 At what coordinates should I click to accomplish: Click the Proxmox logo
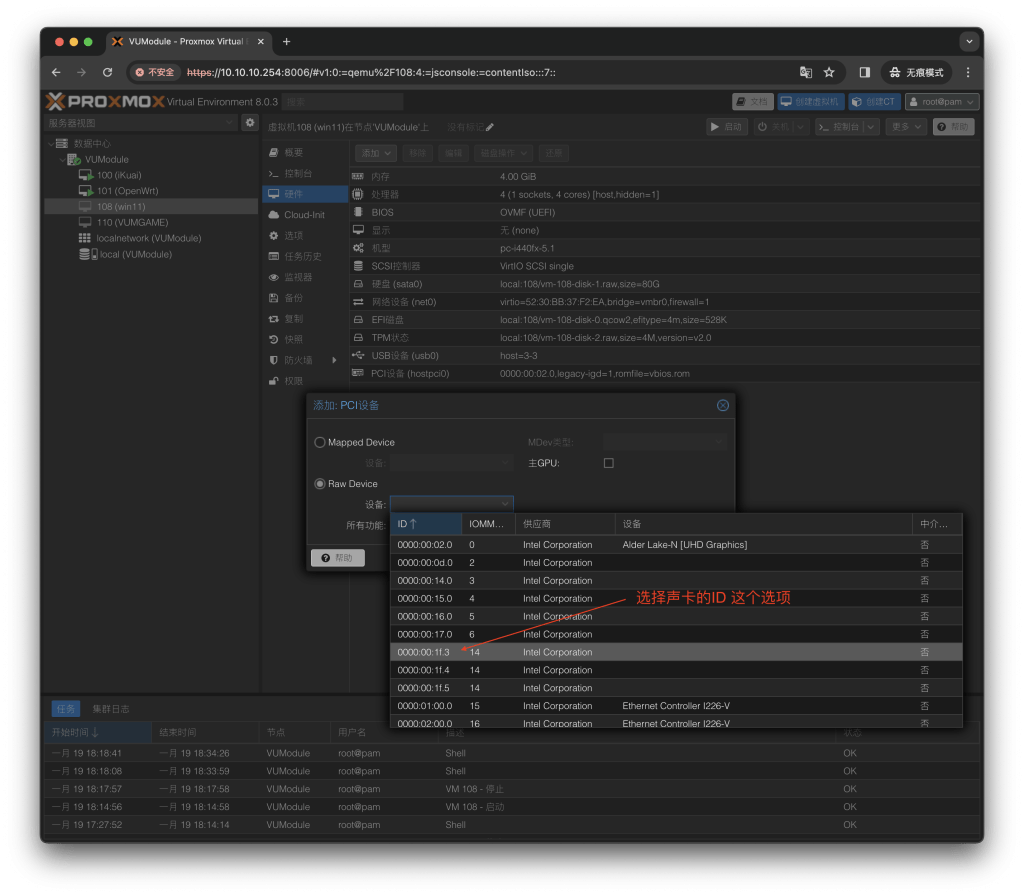pyautogui.click(x=105, y=101)
